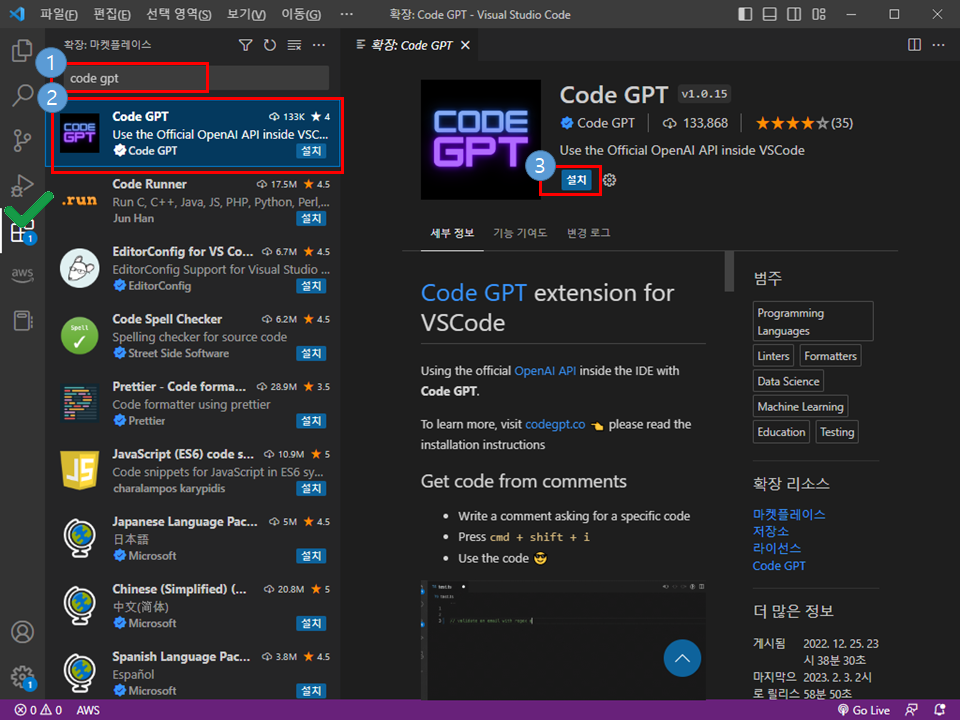960x720 pixels.
Task: Expand the hidden menu items ellipsis
Action: 347,14
